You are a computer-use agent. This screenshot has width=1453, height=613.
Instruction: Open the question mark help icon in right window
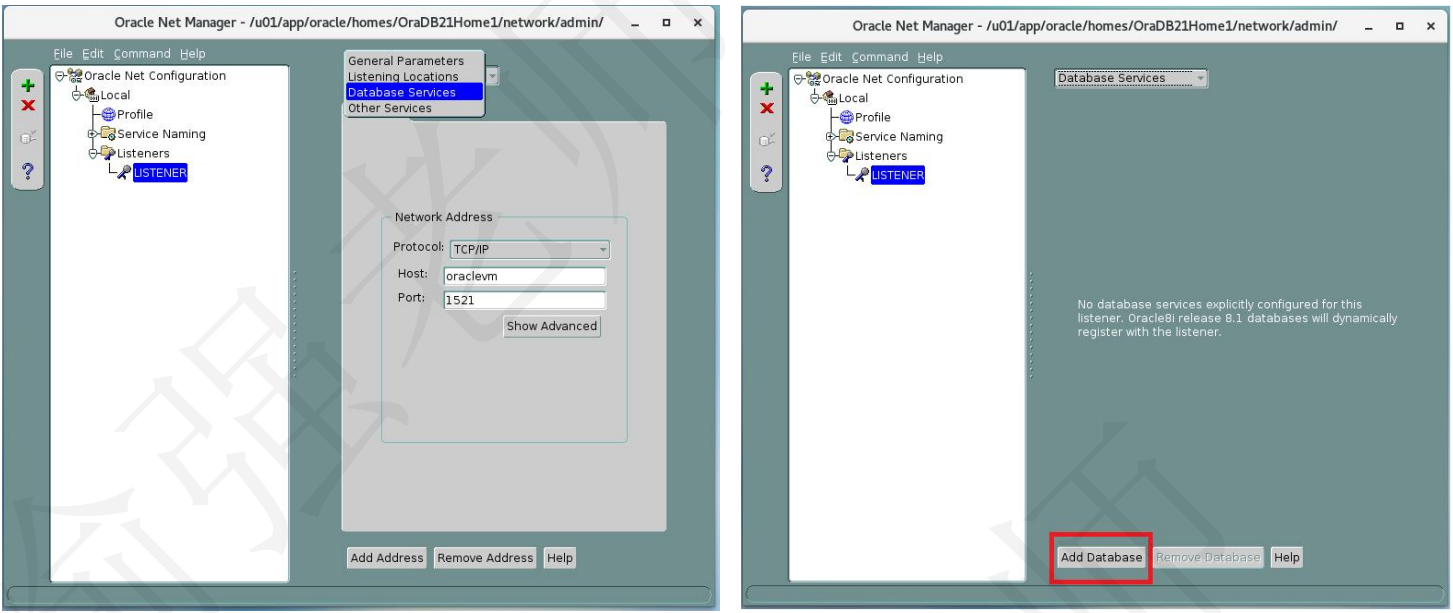(x=765, y=173)
